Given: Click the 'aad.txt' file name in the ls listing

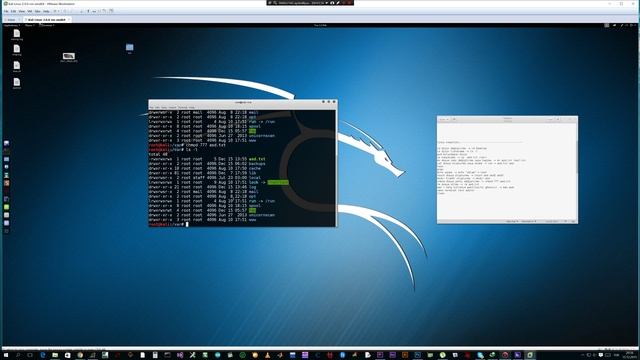Looking at the screenshot, I should (x=257, y=159).
